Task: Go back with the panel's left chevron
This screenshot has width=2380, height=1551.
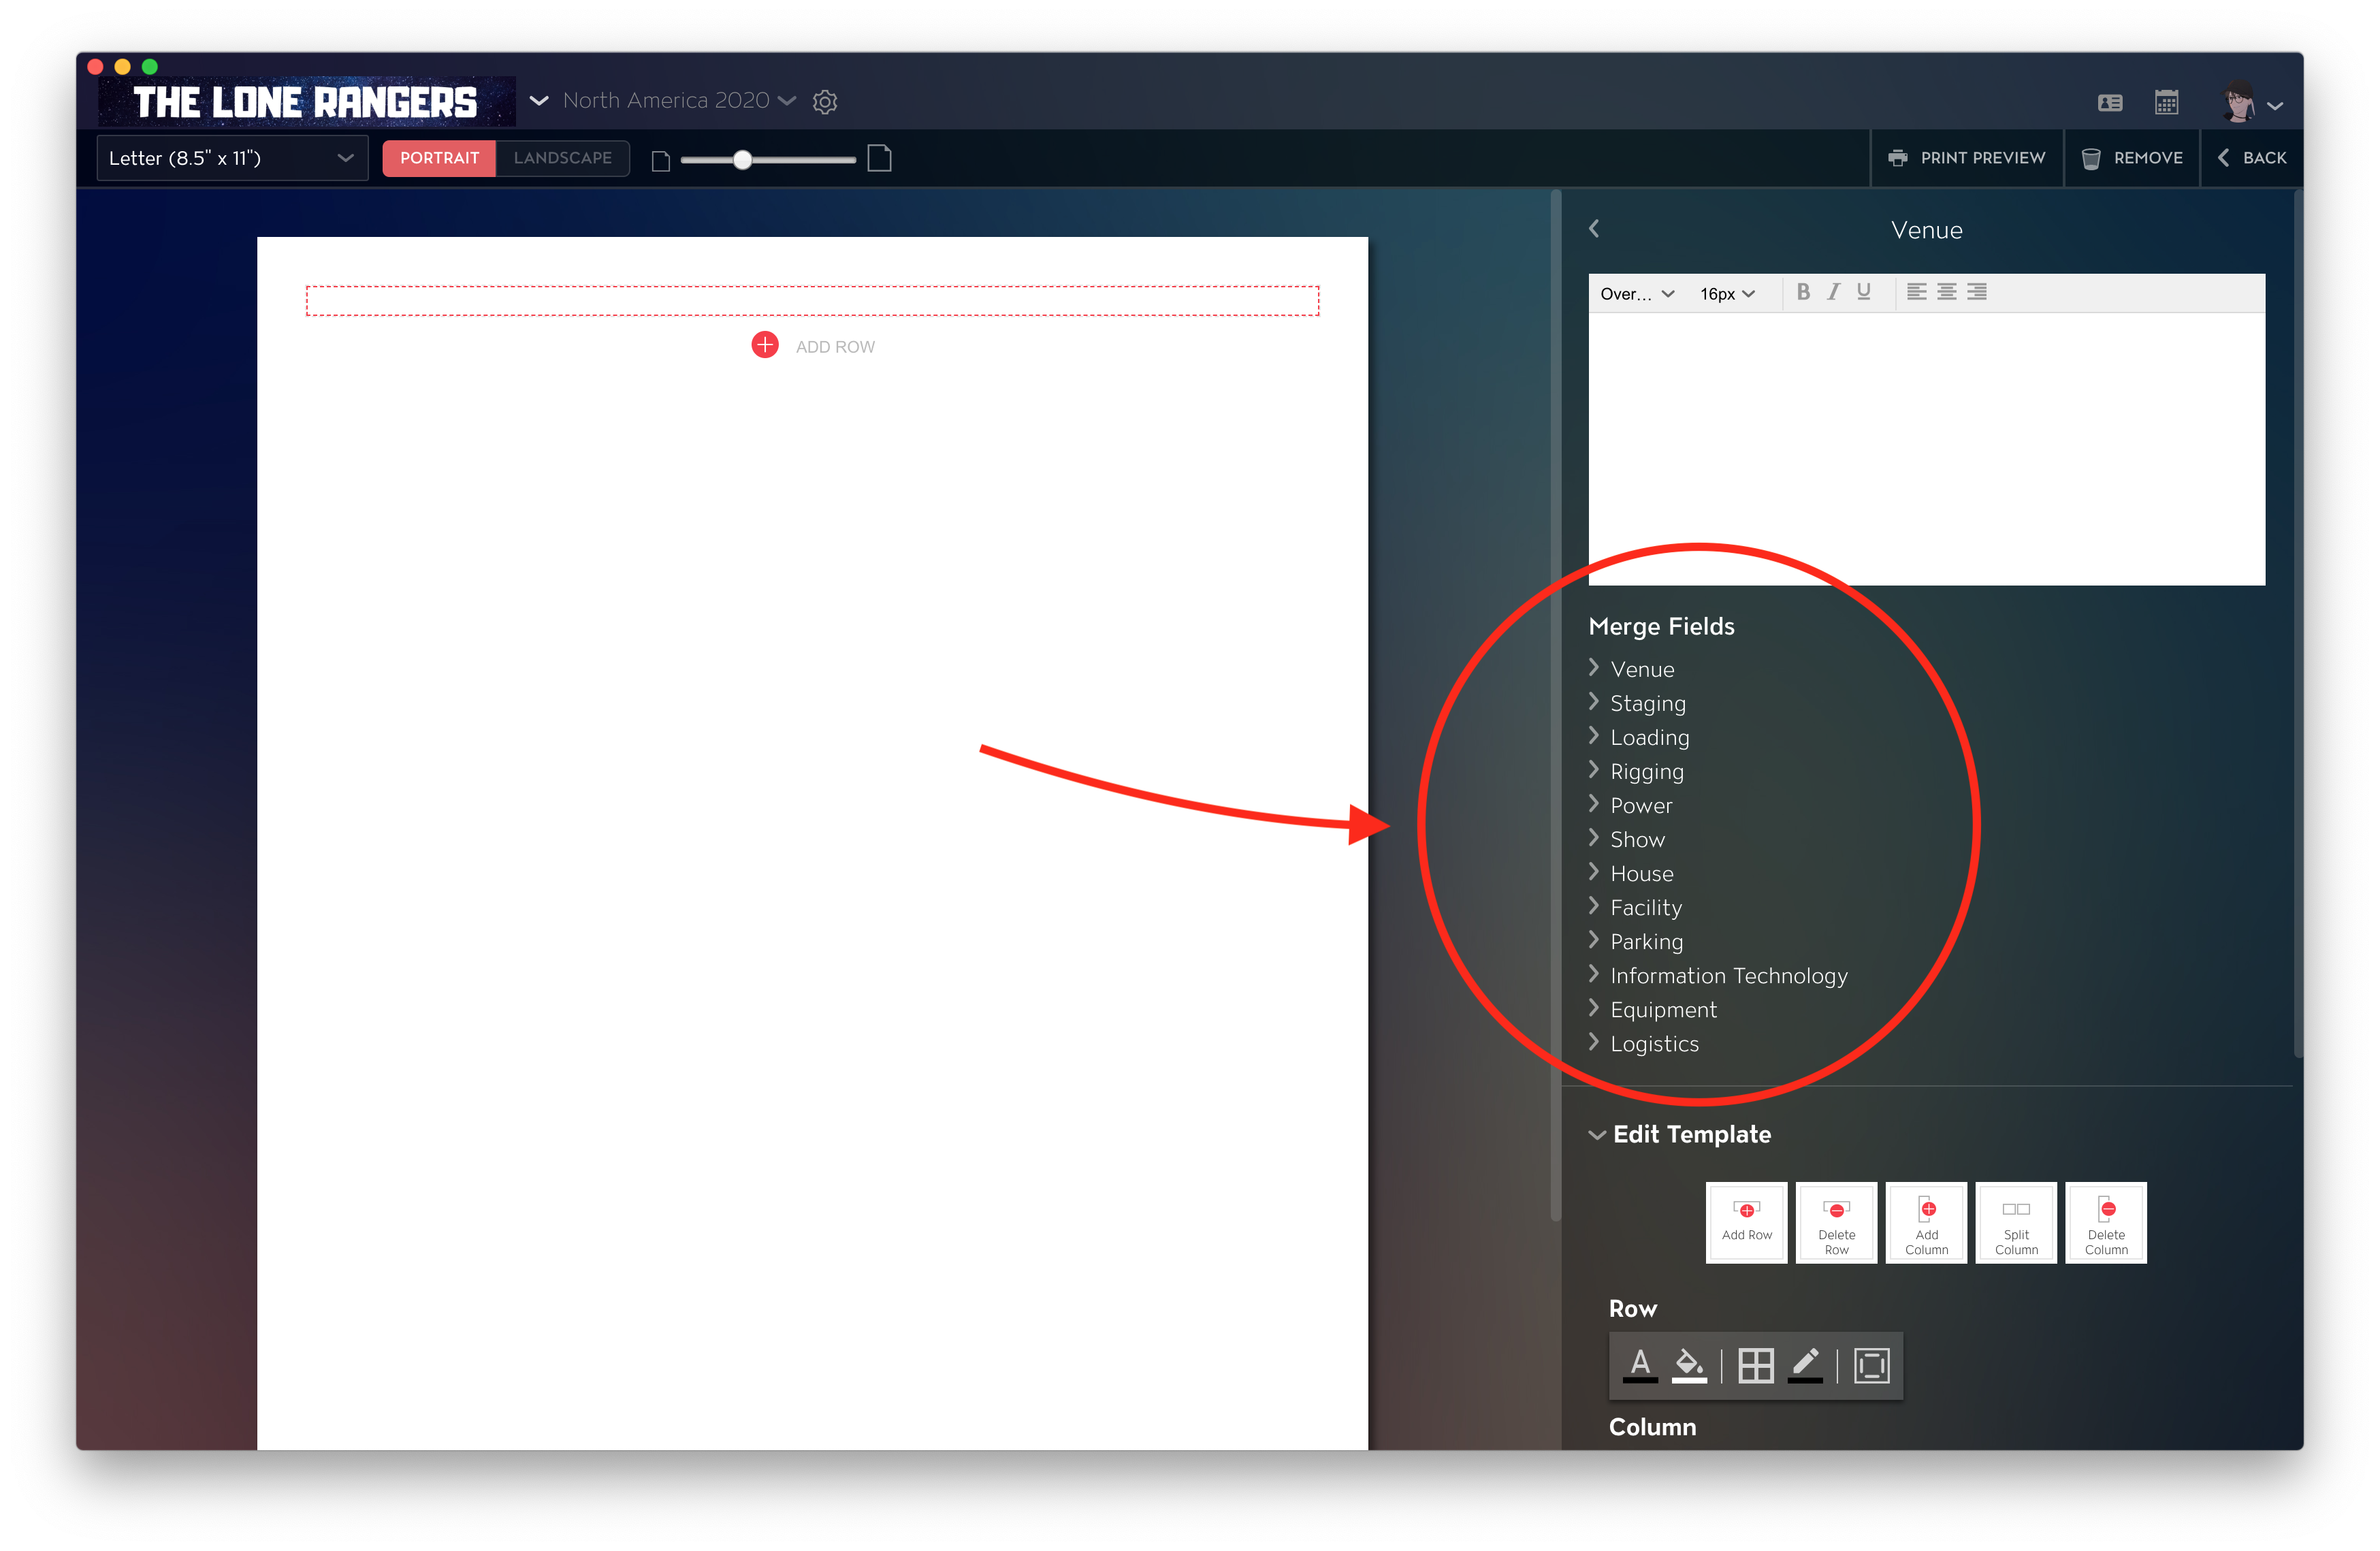Action: [x=1594, y=229]
